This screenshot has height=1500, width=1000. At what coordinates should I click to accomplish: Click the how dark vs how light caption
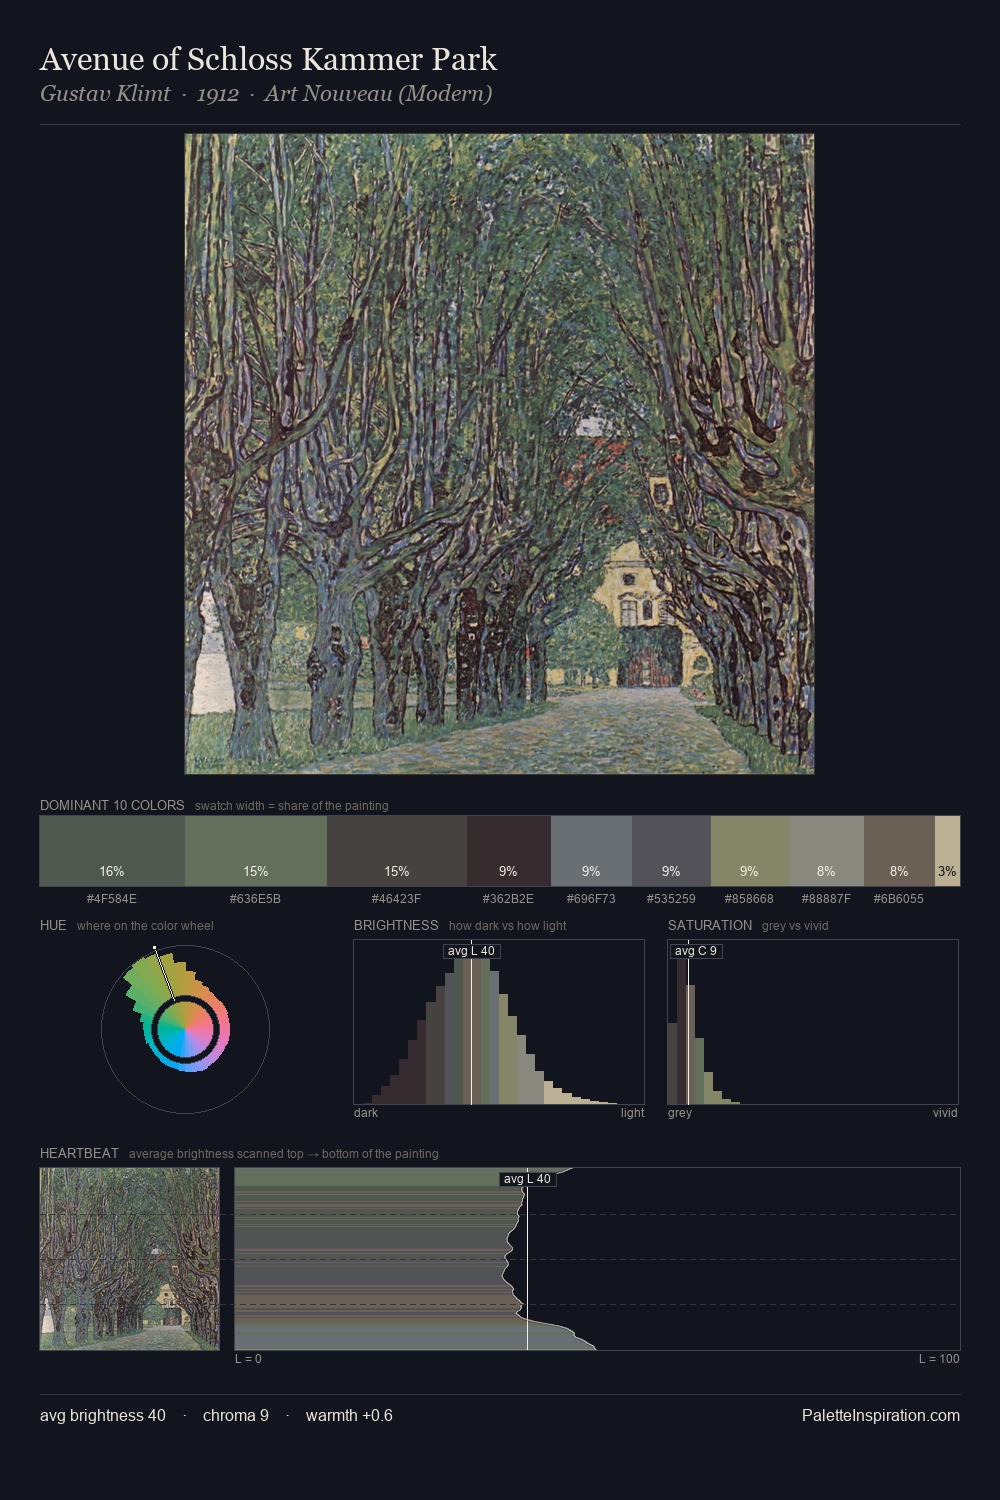pos(507,926)
